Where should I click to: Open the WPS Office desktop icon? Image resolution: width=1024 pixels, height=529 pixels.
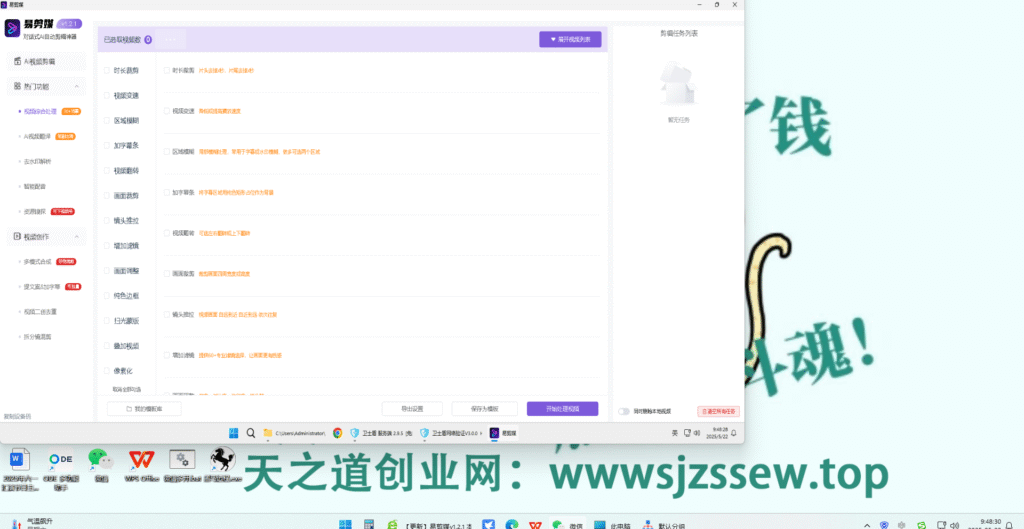141,459
